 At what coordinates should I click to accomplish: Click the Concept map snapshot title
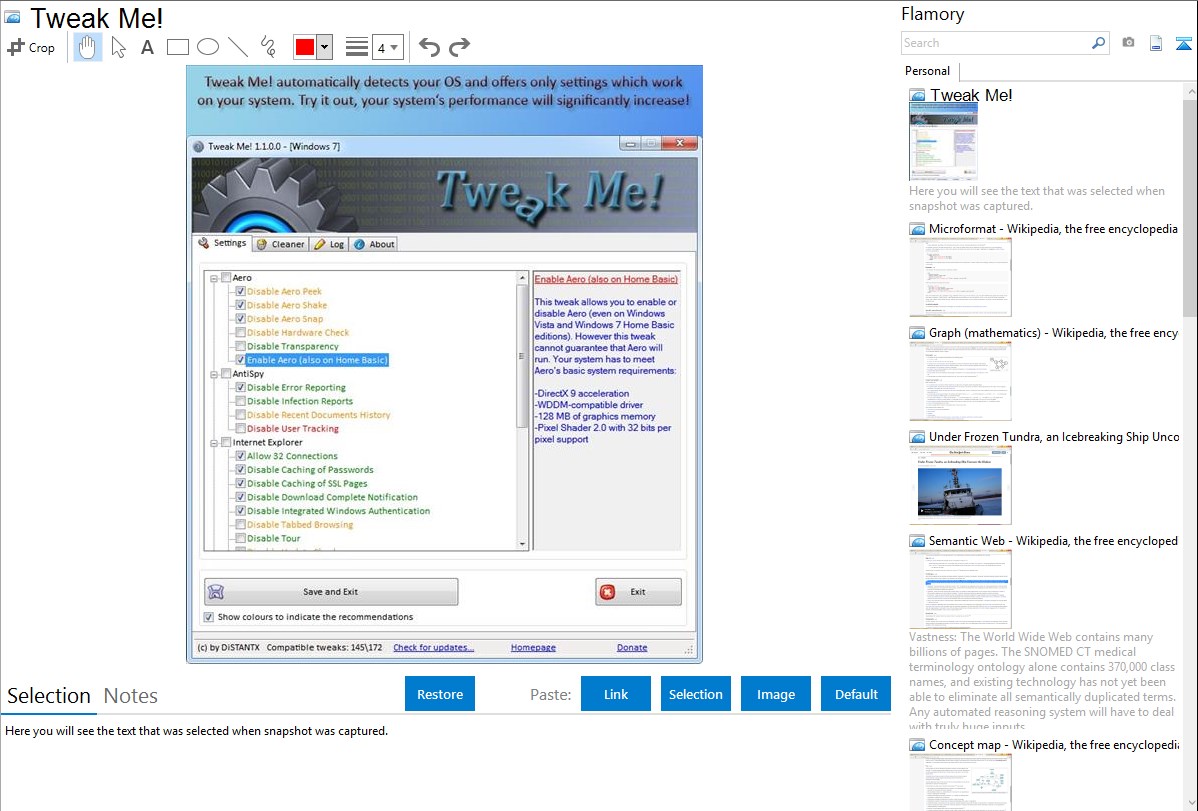(1054, 745)
